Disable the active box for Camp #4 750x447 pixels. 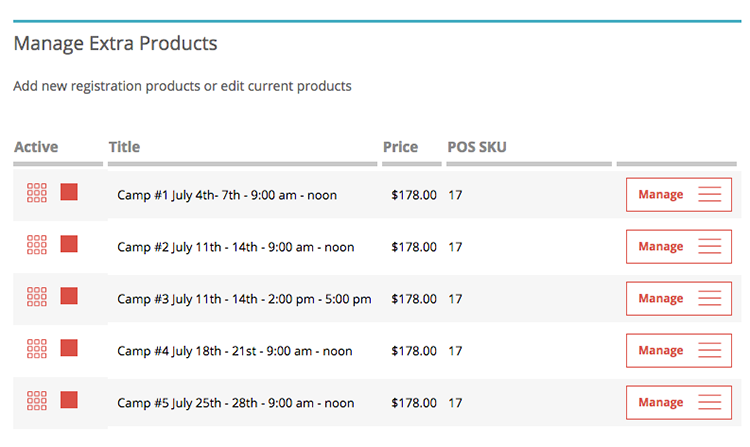69,348
